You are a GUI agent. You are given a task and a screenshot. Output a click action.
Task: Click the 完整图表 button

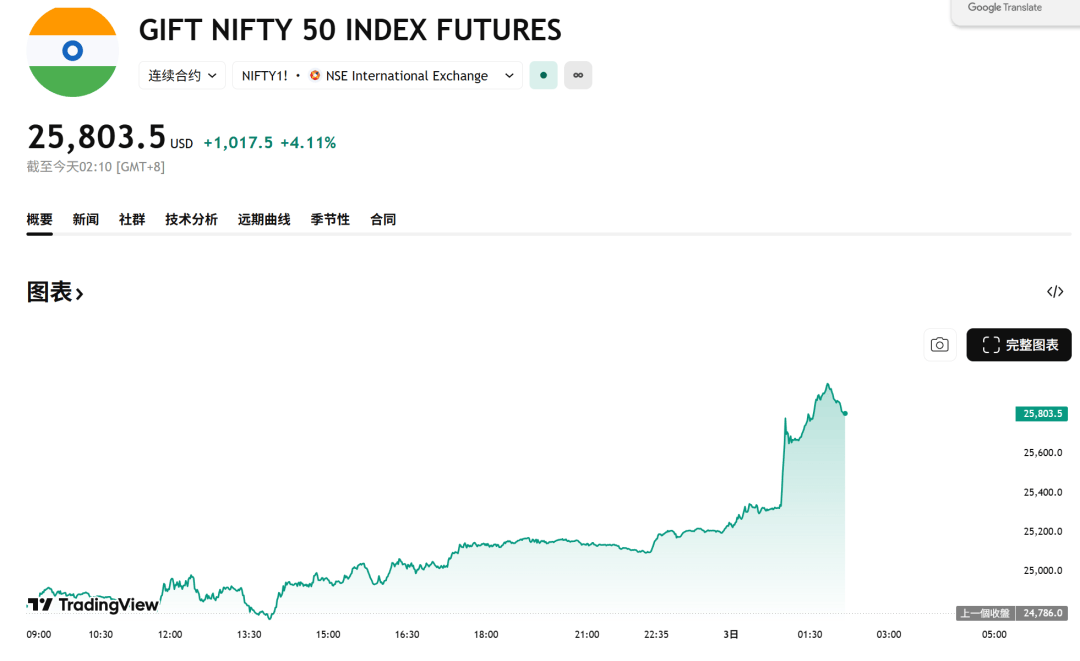[x=1019, y=345]
